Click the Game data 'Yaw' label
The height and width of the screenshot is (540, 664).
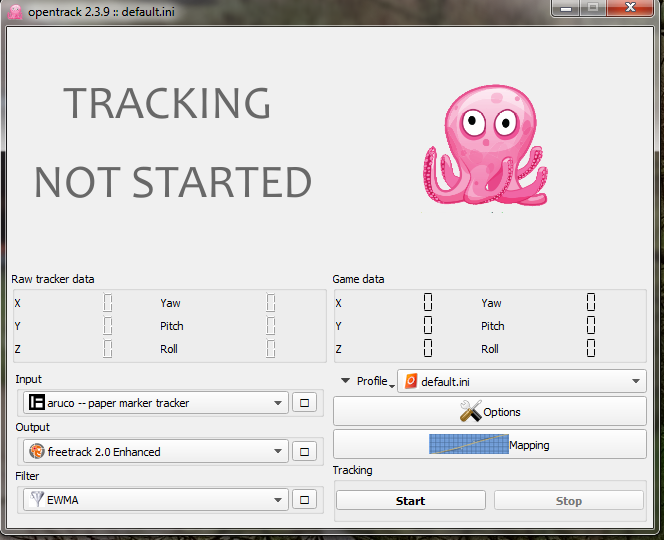click(x=491, y=303)
